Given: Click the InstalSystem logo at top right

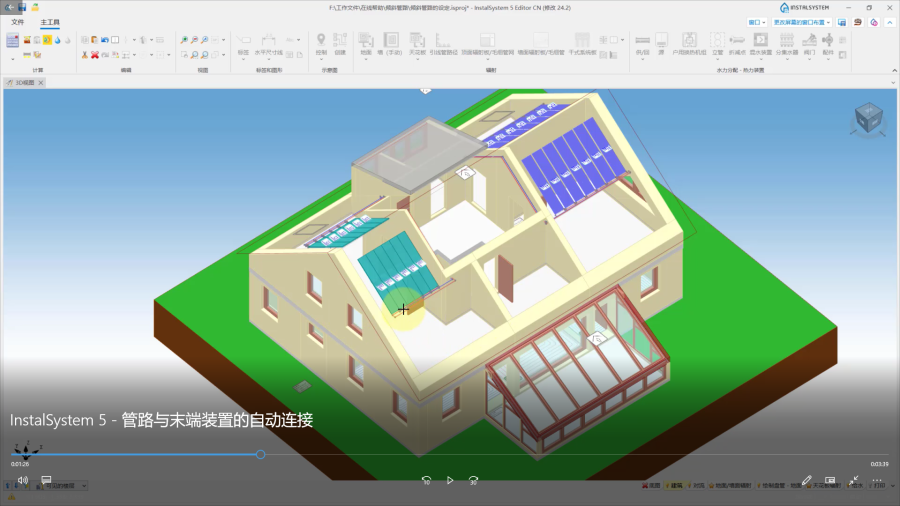Looking at the screenshot, I should (805, 7).
